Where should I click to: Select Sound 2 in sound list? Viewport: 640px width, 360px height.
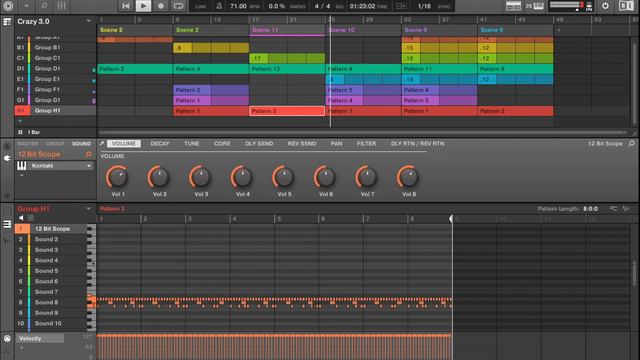(51, 239)
